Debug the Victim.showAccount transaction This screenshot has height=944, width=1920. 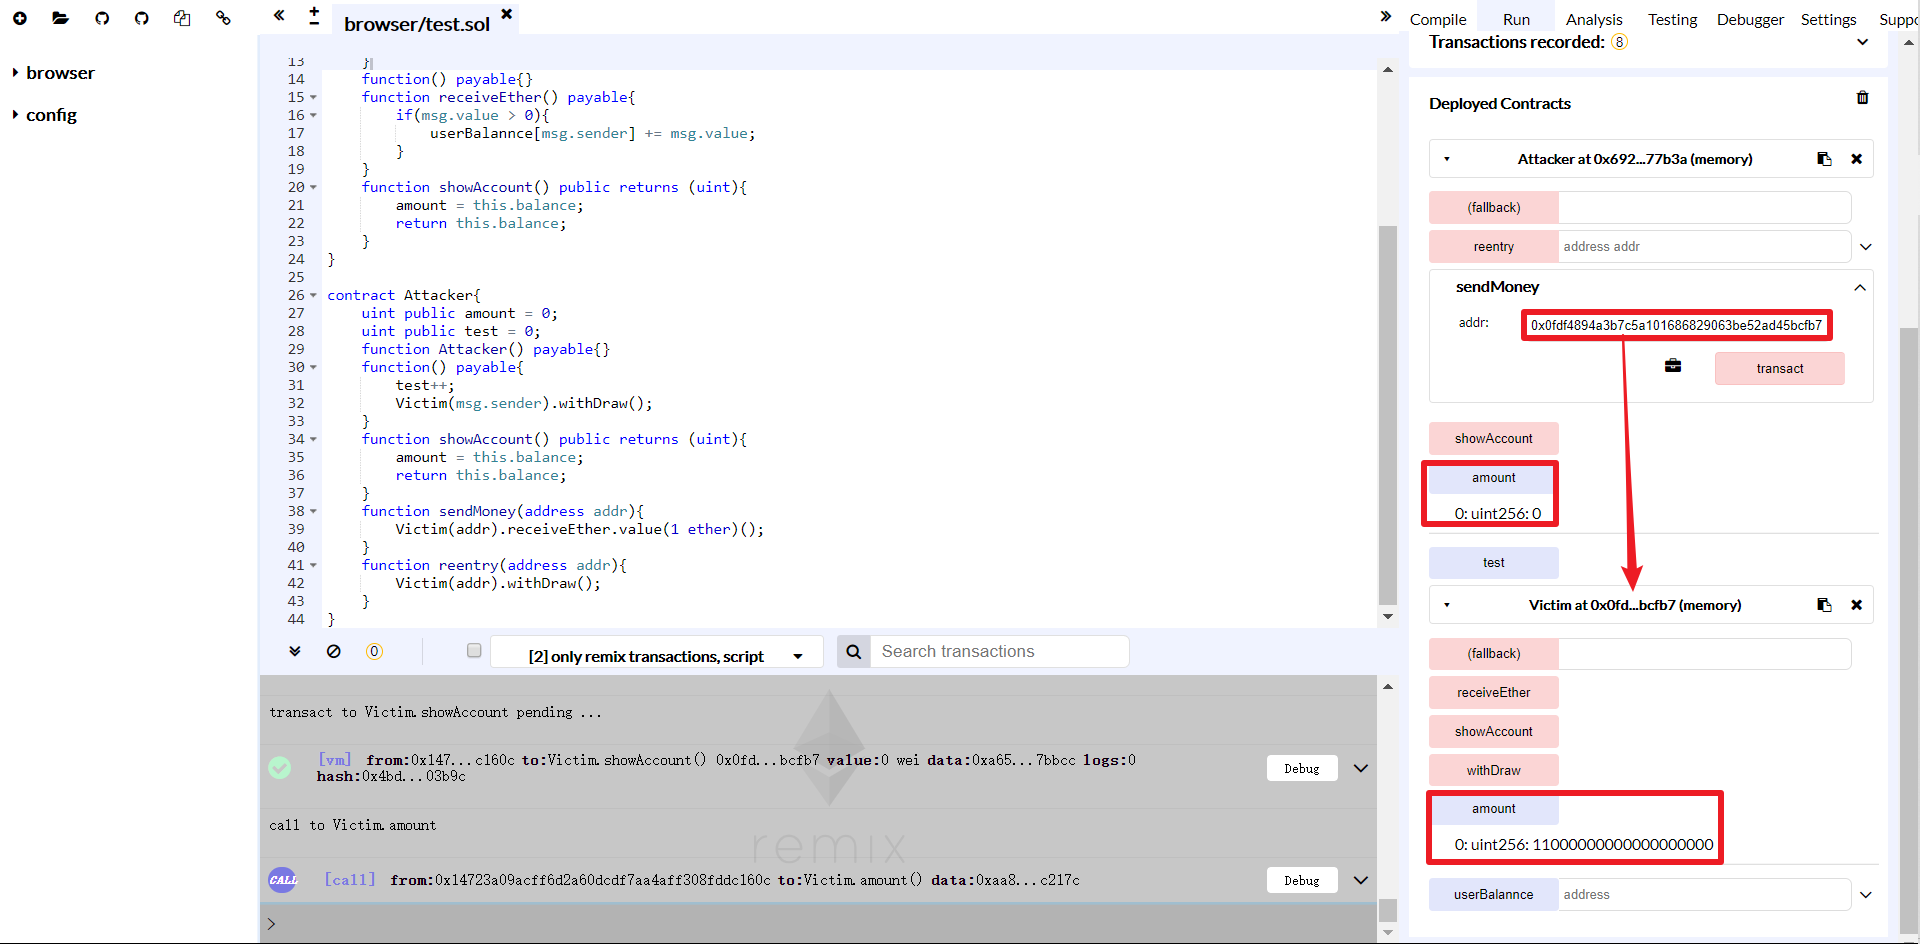pyautogui.click(x=1302, y=768)
